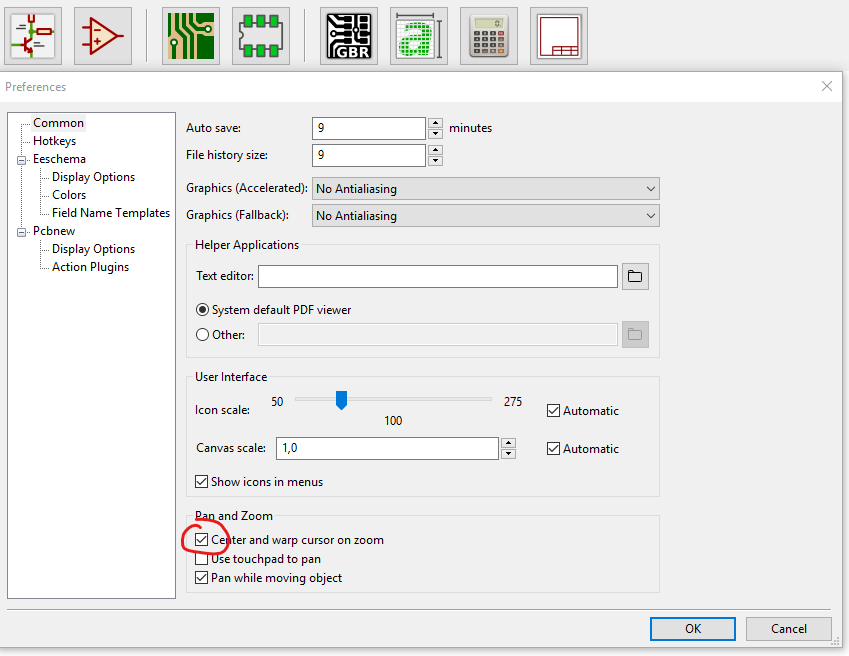Open the Eeschema schematic editor icon
This screenshot has height=656, width=849.
(33, 36)
